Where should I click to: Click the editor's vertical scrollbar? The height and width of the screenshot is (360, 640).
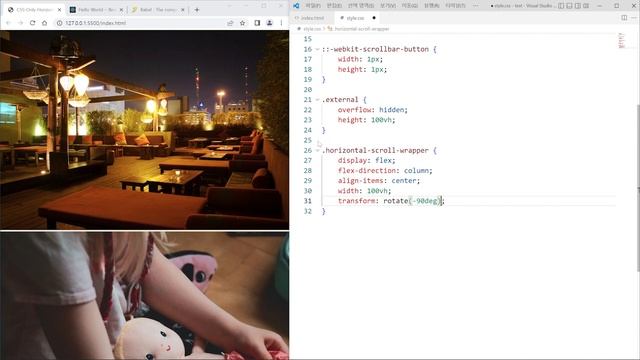(x=638, y=188)
